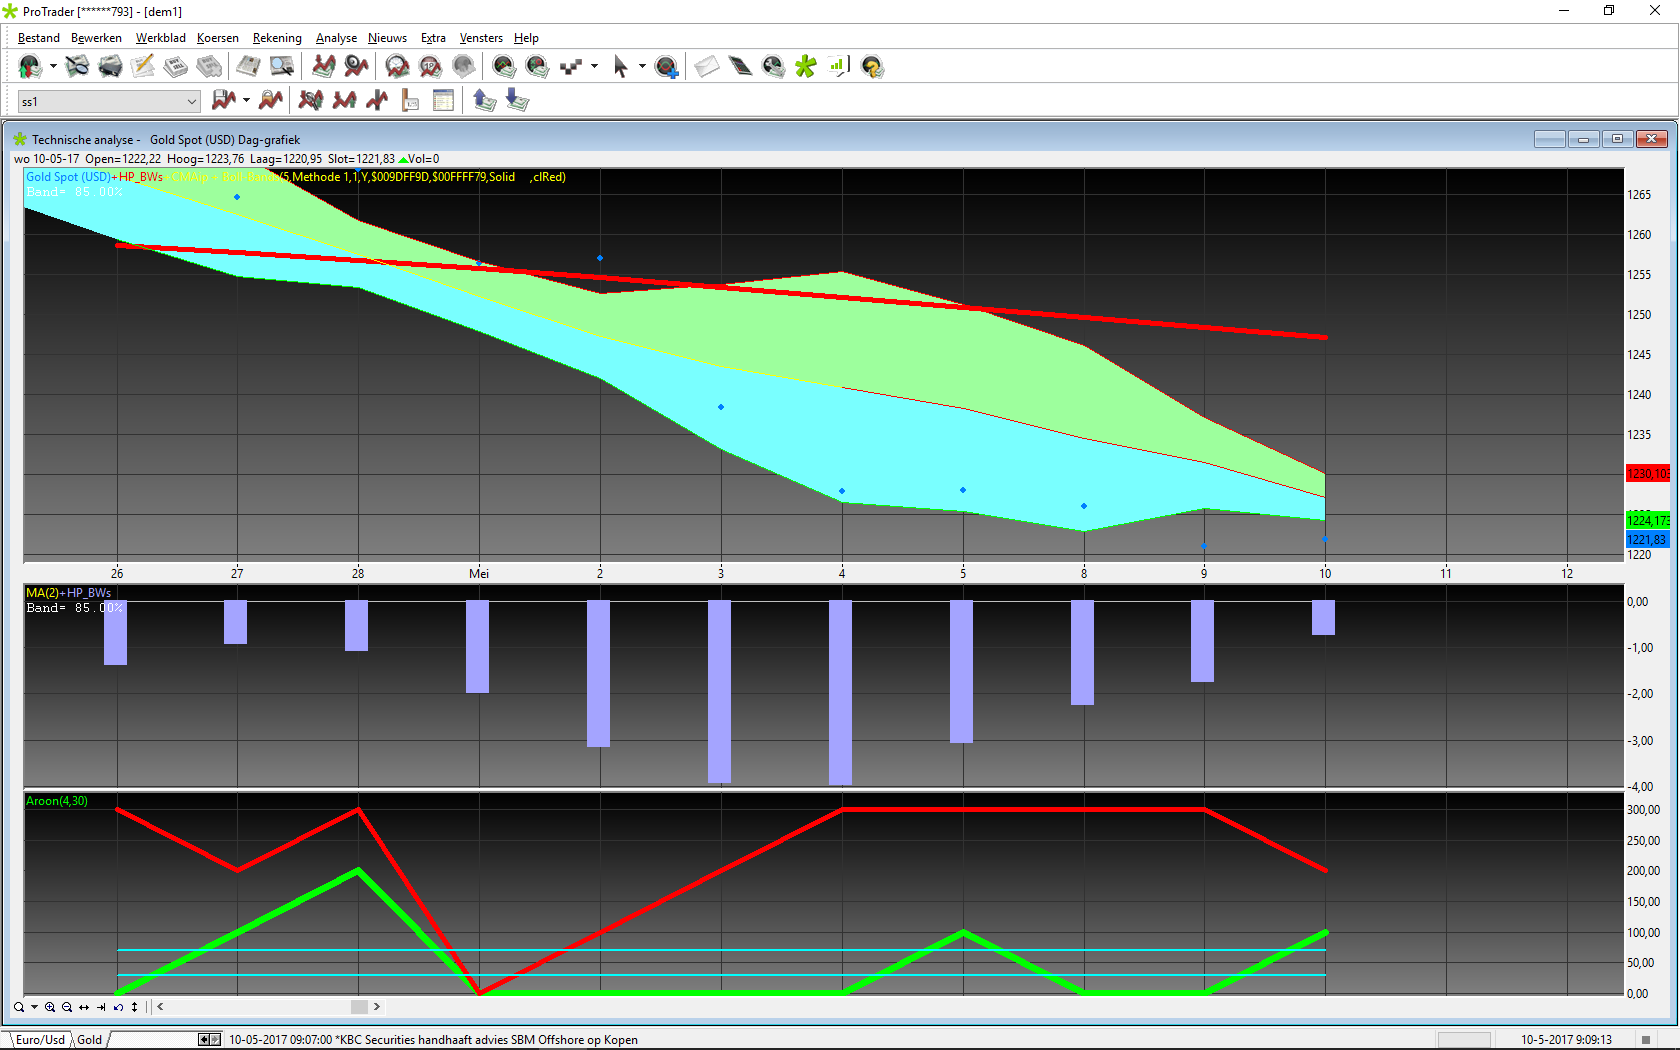Click the MA(2)+HP_BWs indicator label
This screenshot has width=1680, height=1050.
coord(68,593)
